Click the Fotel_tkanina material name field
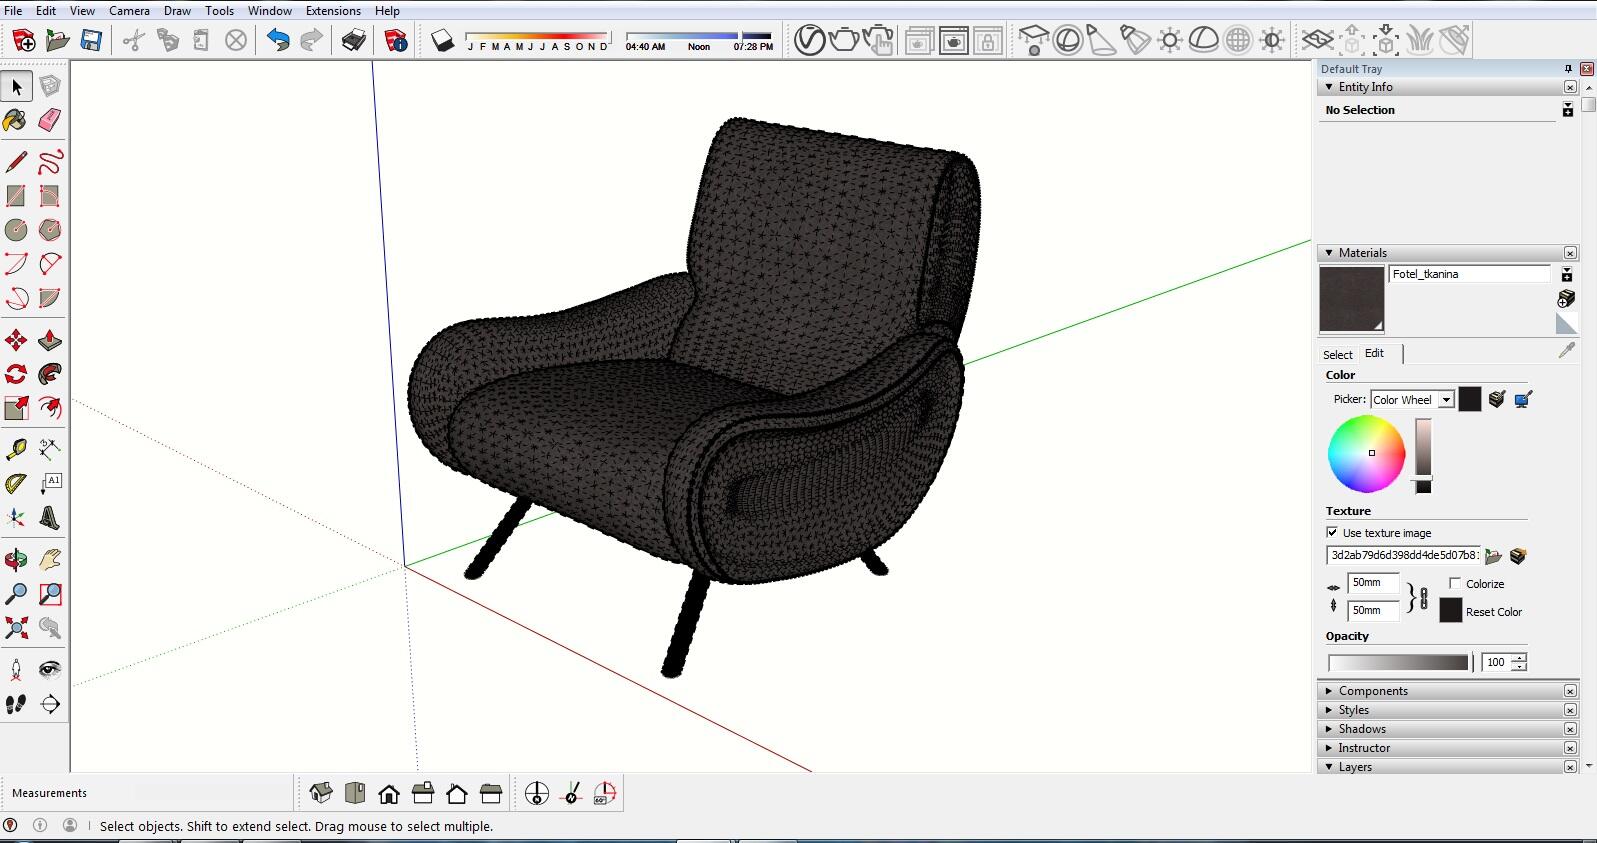This screenshot has height=843, width=1597. click(x=1468, y=274)
